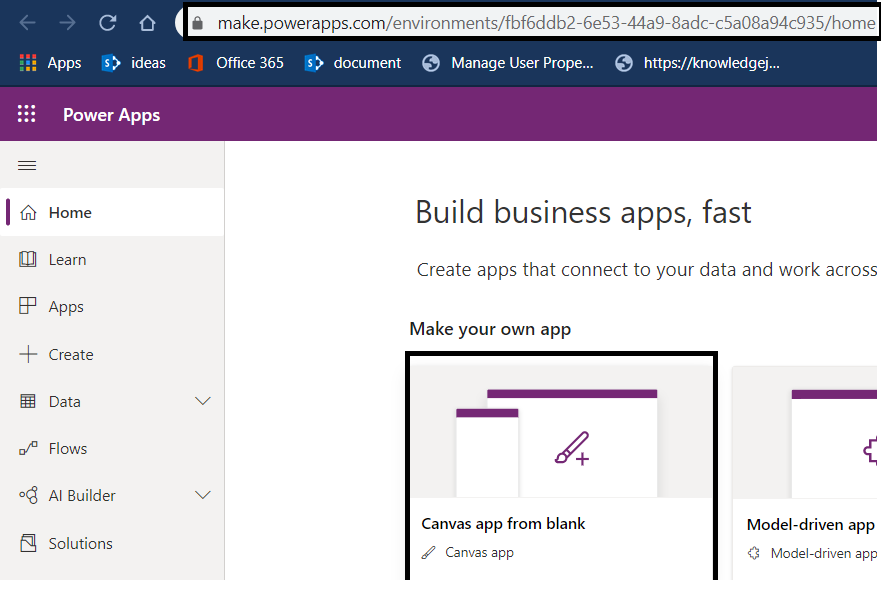The width and height of the screenshot is (881, 589).
Task: Open the ideas SharePoint bookmark
Action: pyautogui.click(x=133, y=63)
